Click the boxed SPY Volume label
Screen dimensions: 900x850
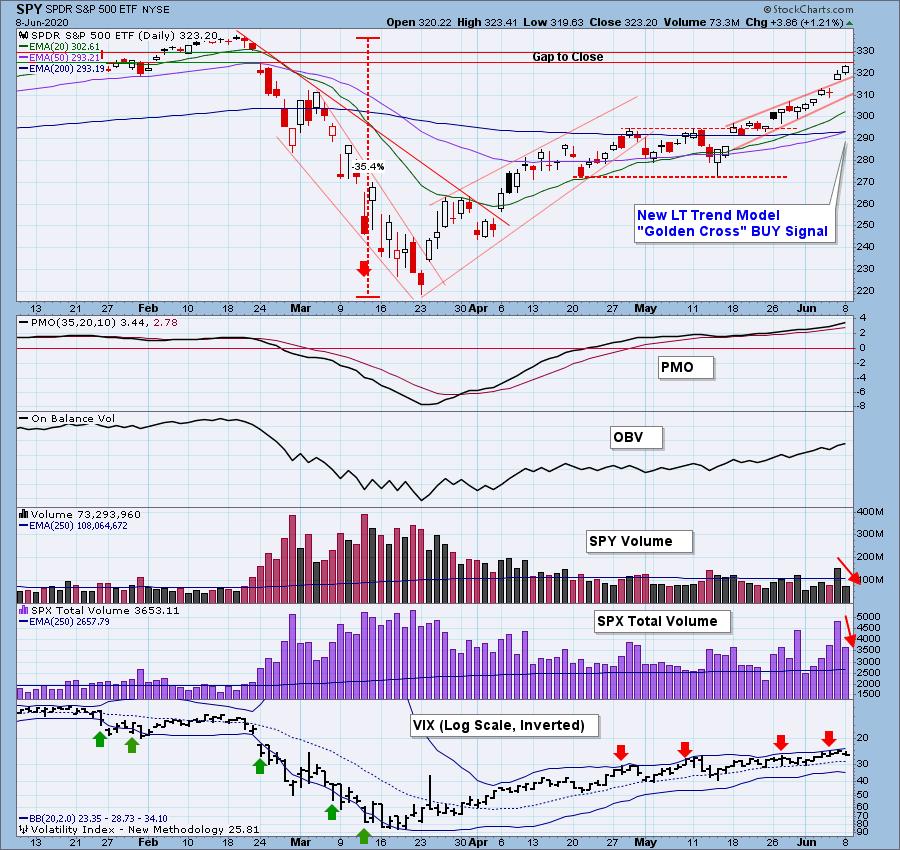click(639, 541)
